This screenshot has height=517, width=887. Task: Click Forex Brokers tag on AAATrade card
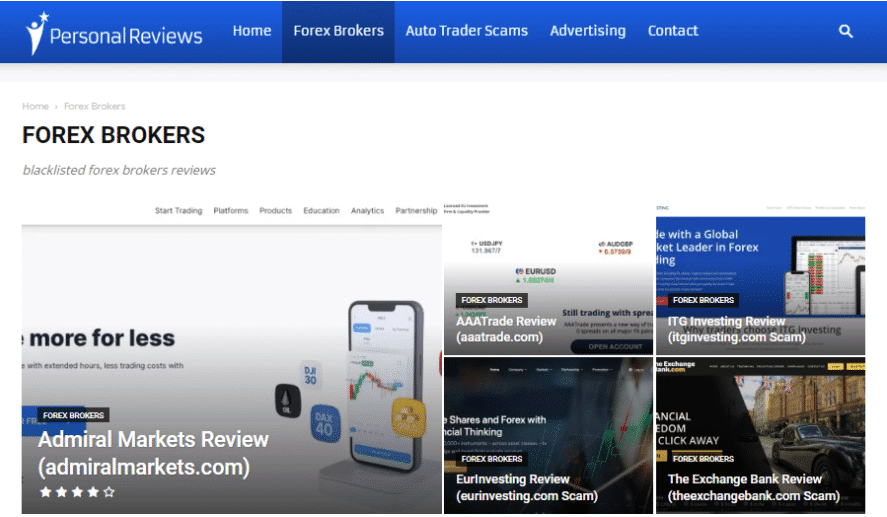click(492, 300)
